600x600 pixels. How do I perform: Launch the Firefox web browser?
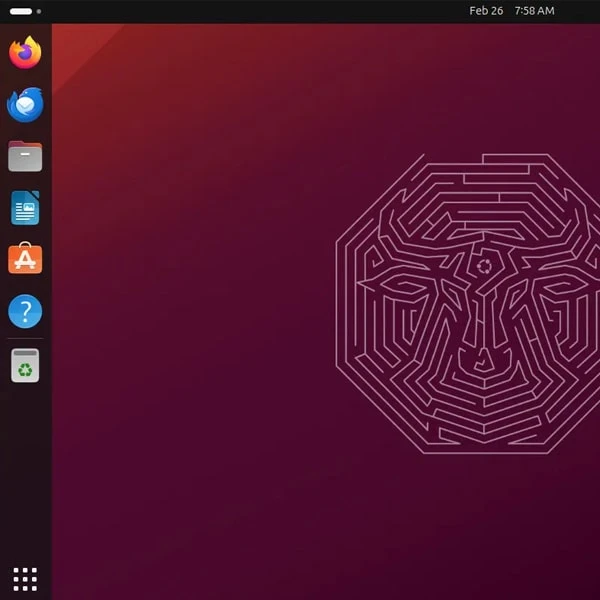[x=25, y=52]
